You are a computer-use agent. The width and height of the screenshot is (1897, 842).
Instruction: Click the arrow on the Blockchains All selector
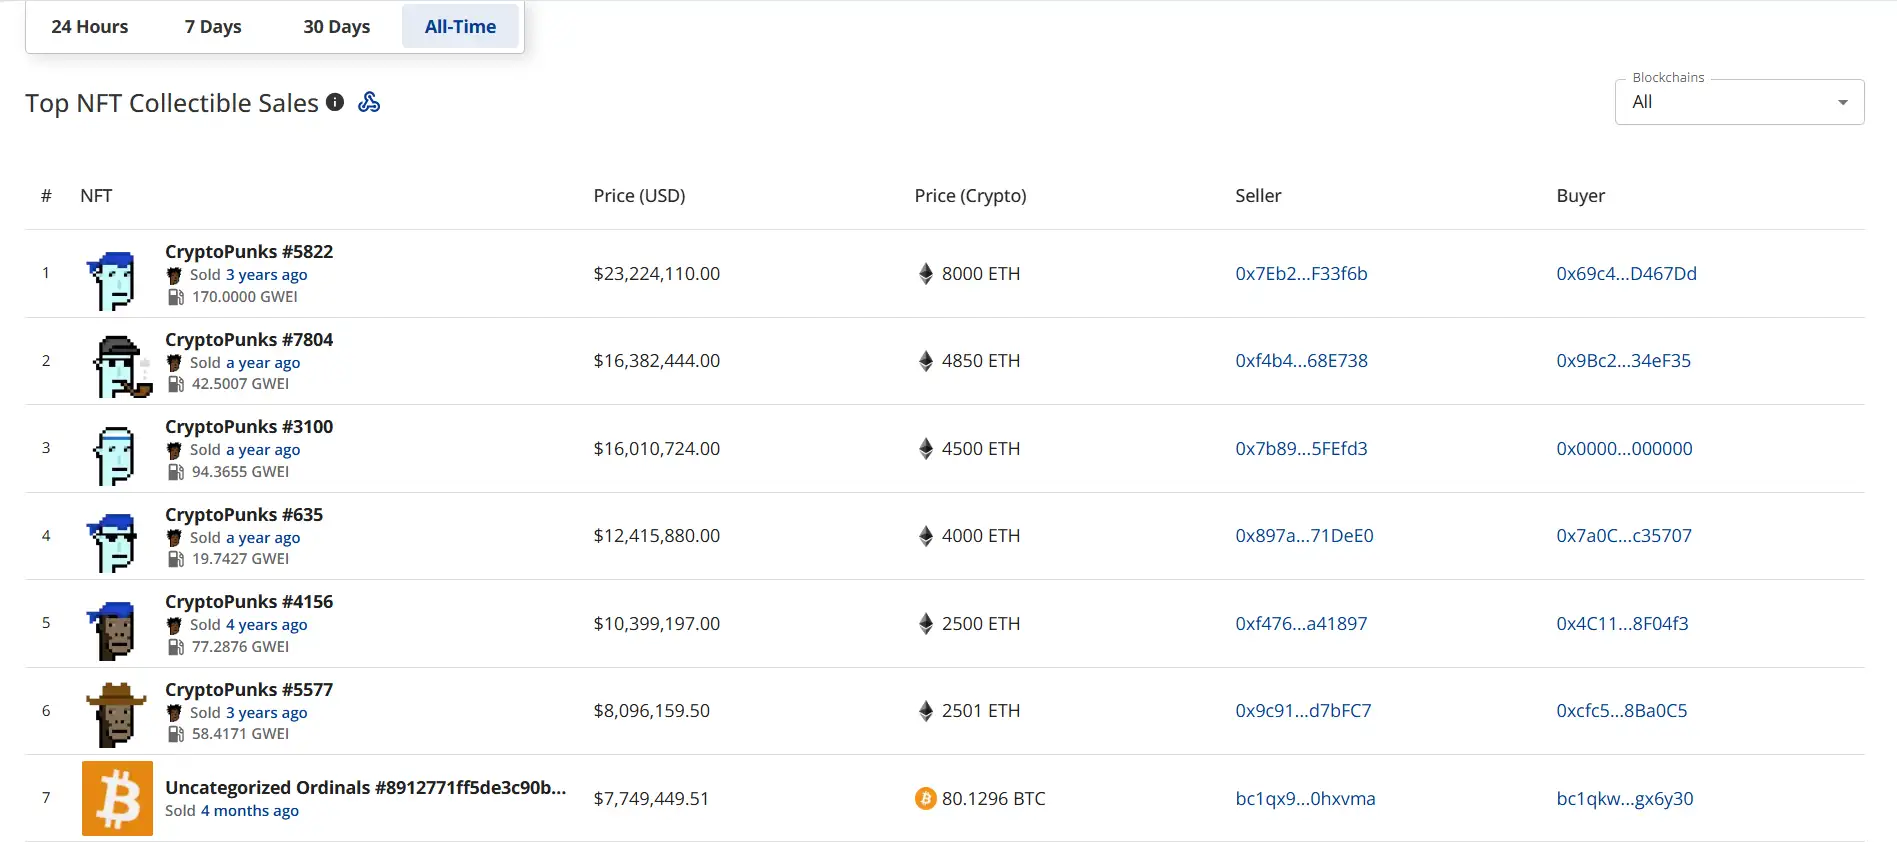click(x=1842, y=103)
